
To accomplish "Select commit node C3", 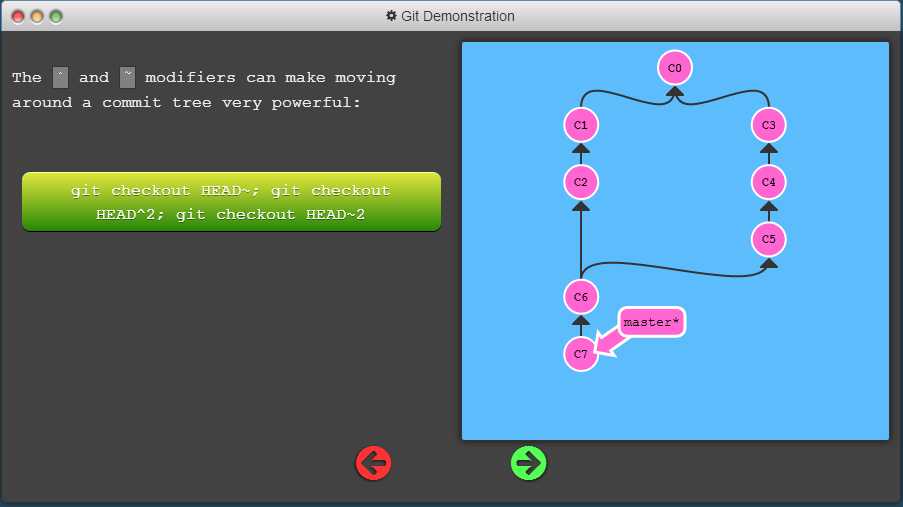I will pos(768,125).
